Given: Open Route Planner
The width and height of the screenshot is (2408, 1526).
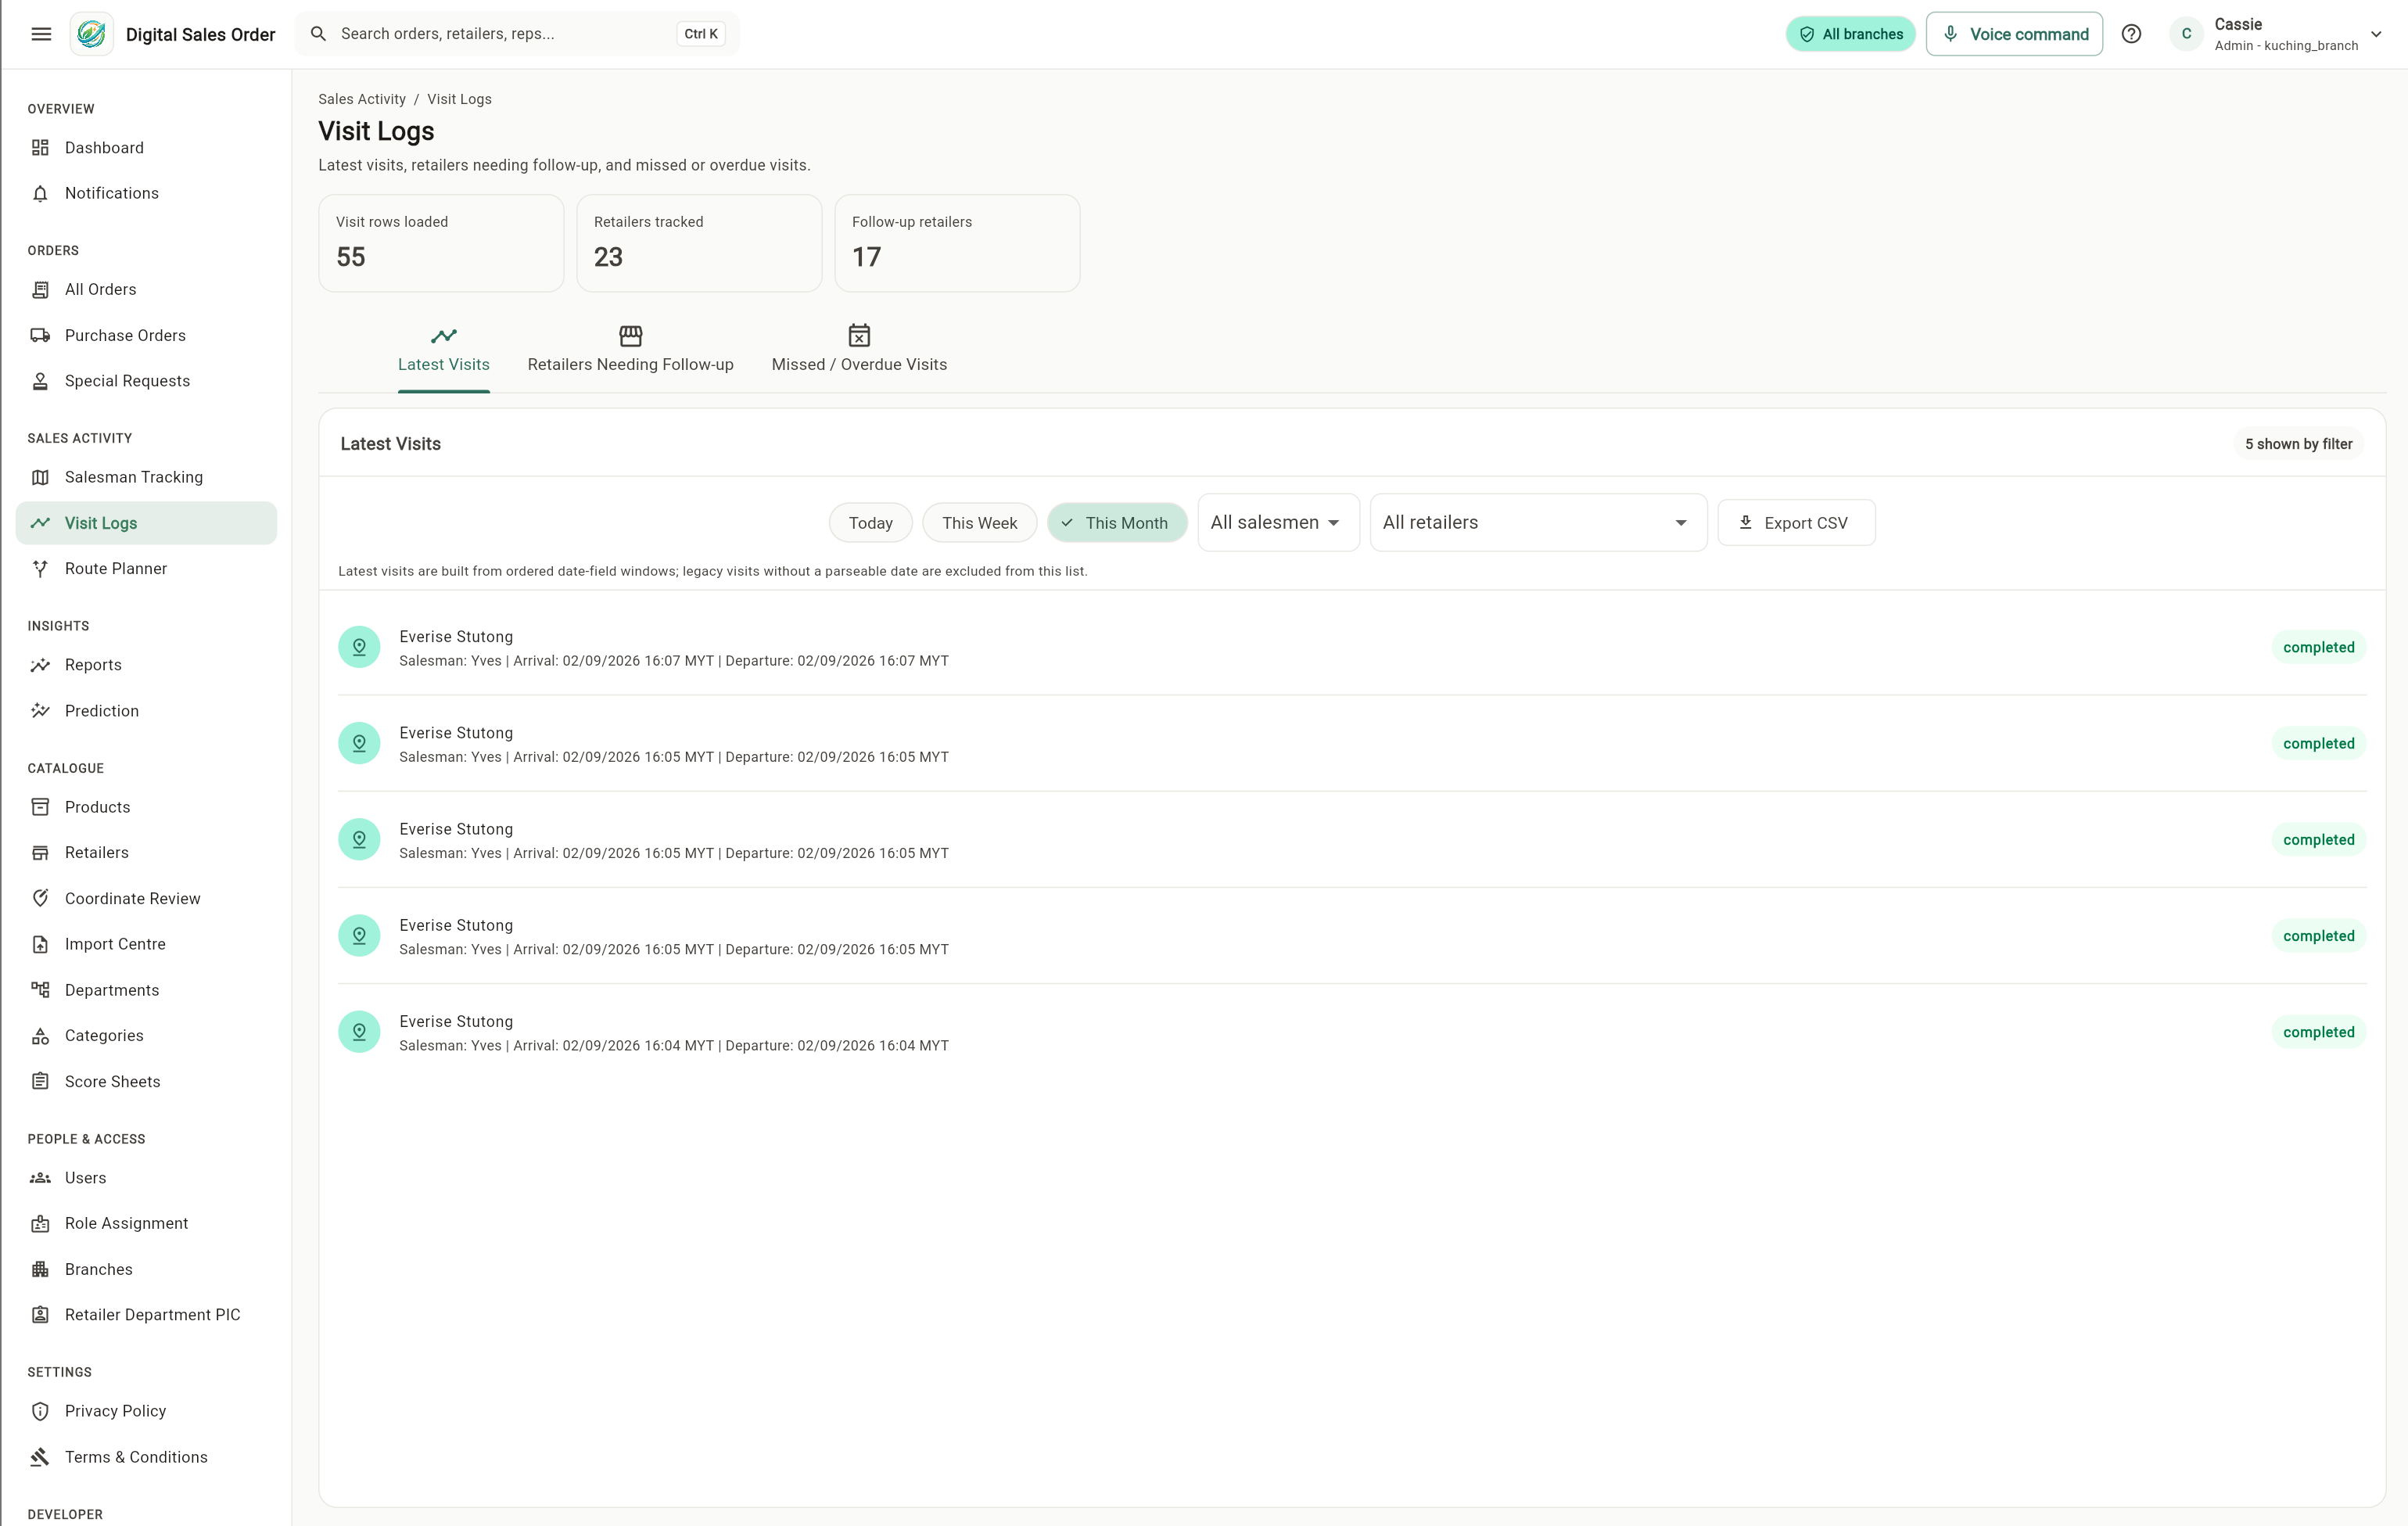Looking at the screenshot, I should (146, 568).
